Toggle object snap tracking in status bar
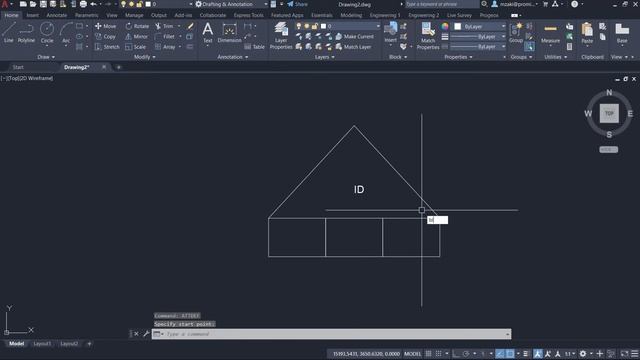The image size is (640, 360). pyautogui.click(x=500, y=353)
